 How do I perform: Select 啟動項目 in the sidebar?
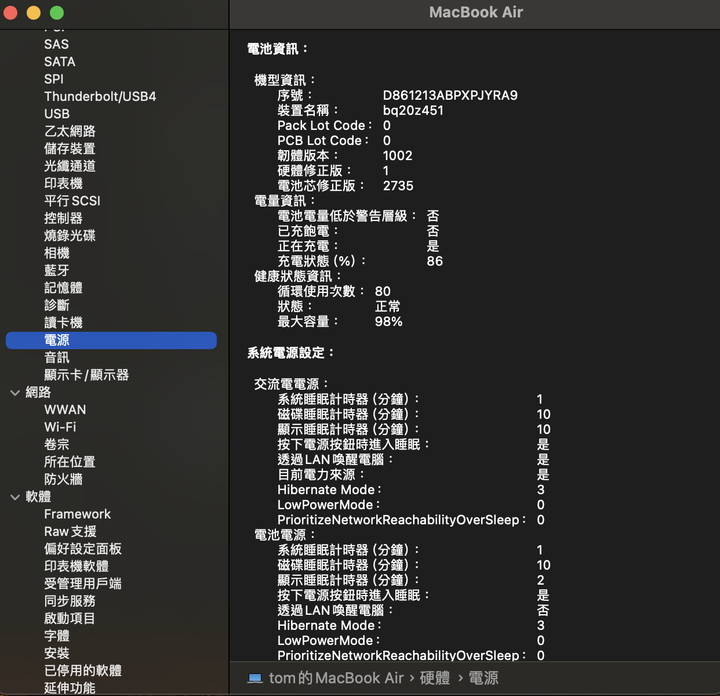click(x=70, y=619)
